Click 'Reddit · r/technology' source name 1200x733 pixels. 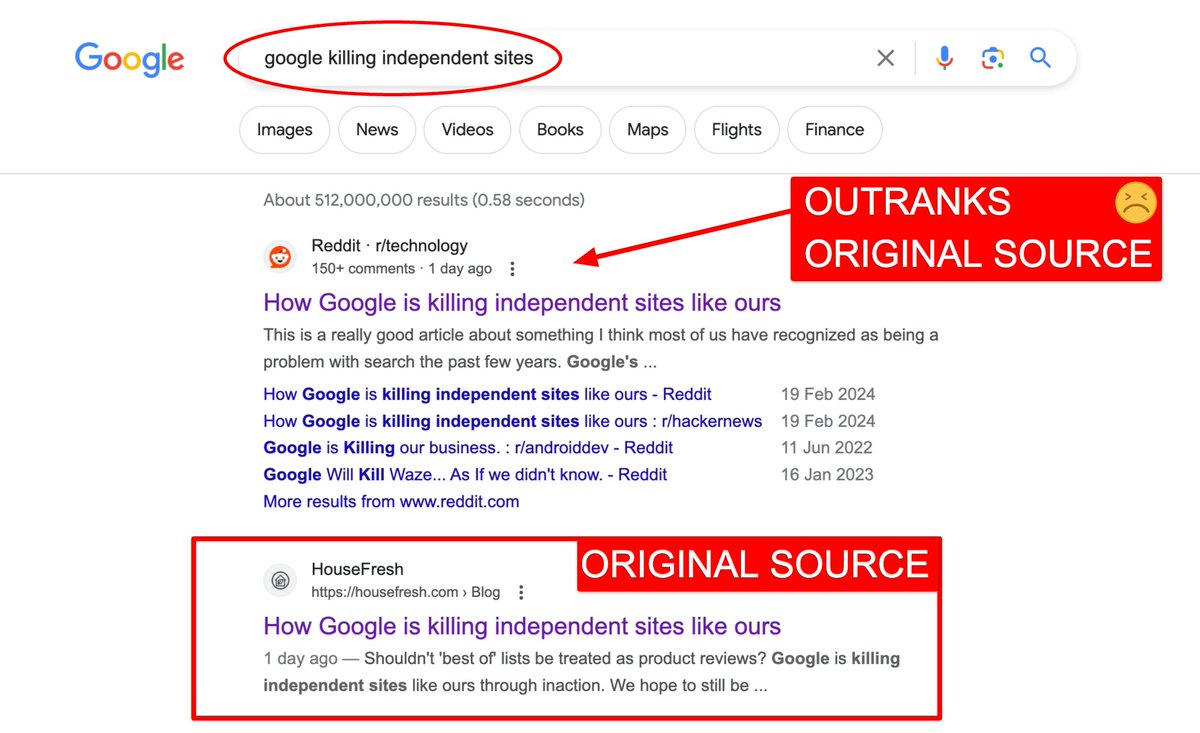point(389,245)
